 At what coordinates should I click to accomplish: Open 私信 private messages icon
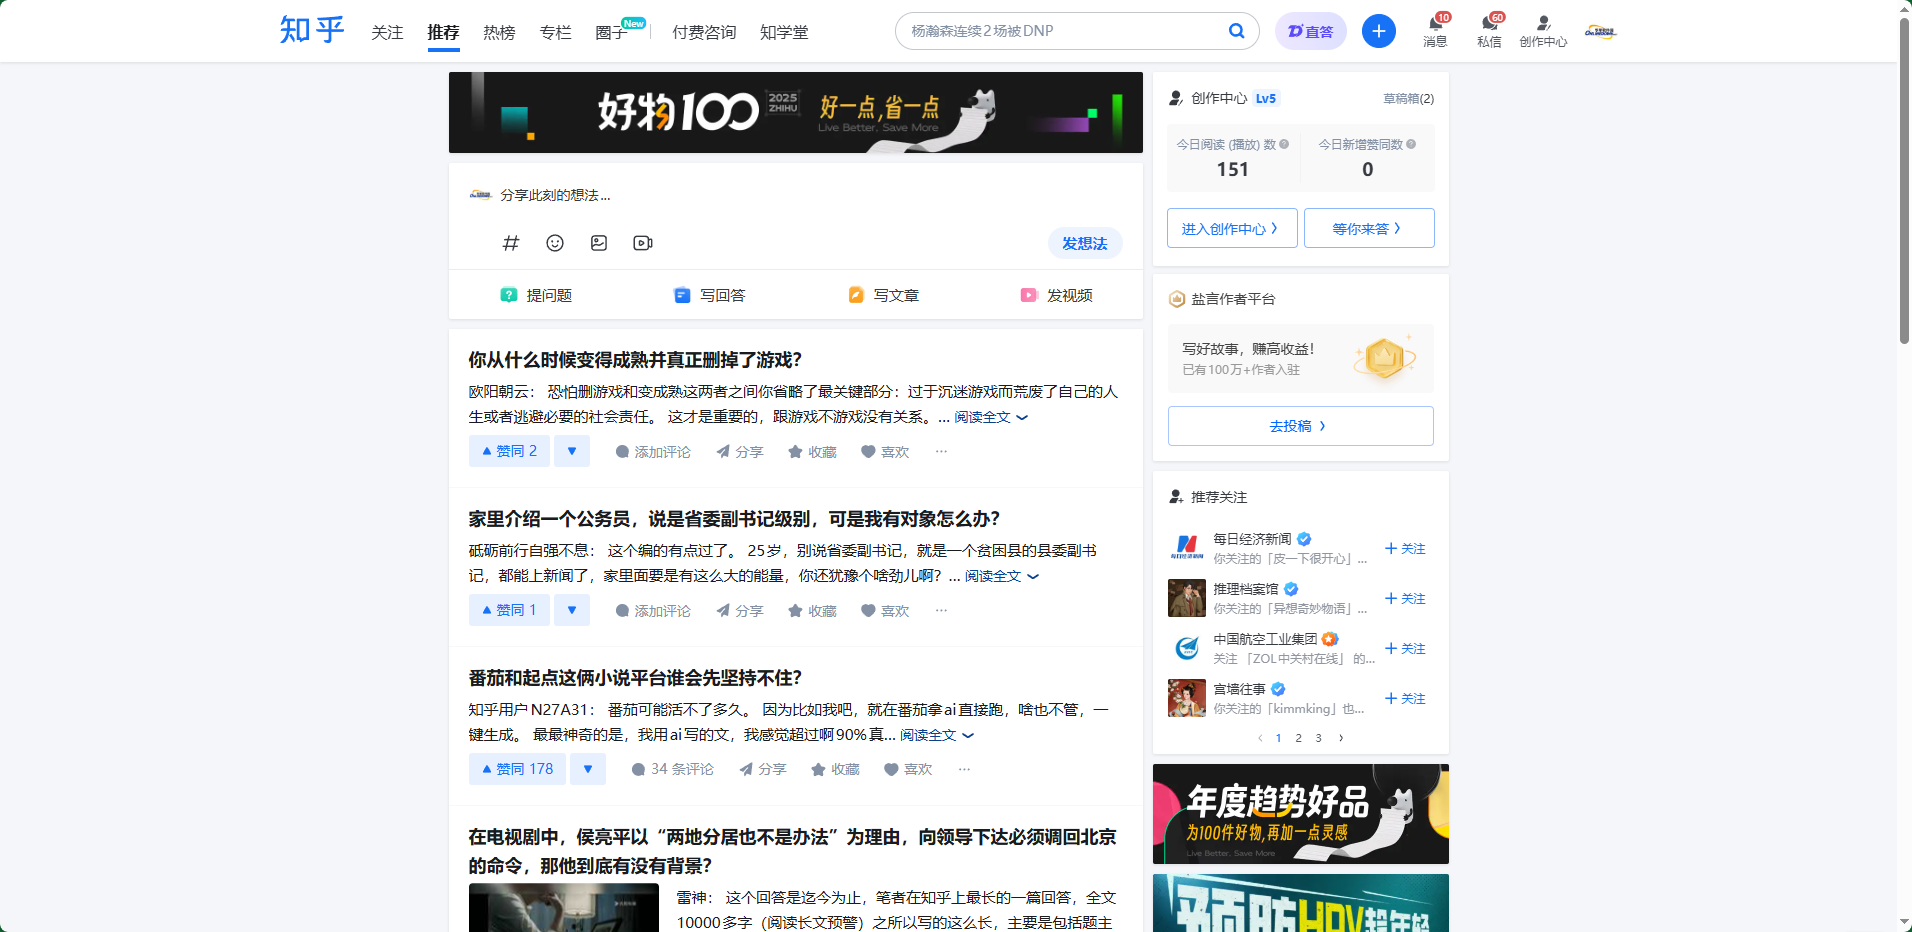(1489, 30)
